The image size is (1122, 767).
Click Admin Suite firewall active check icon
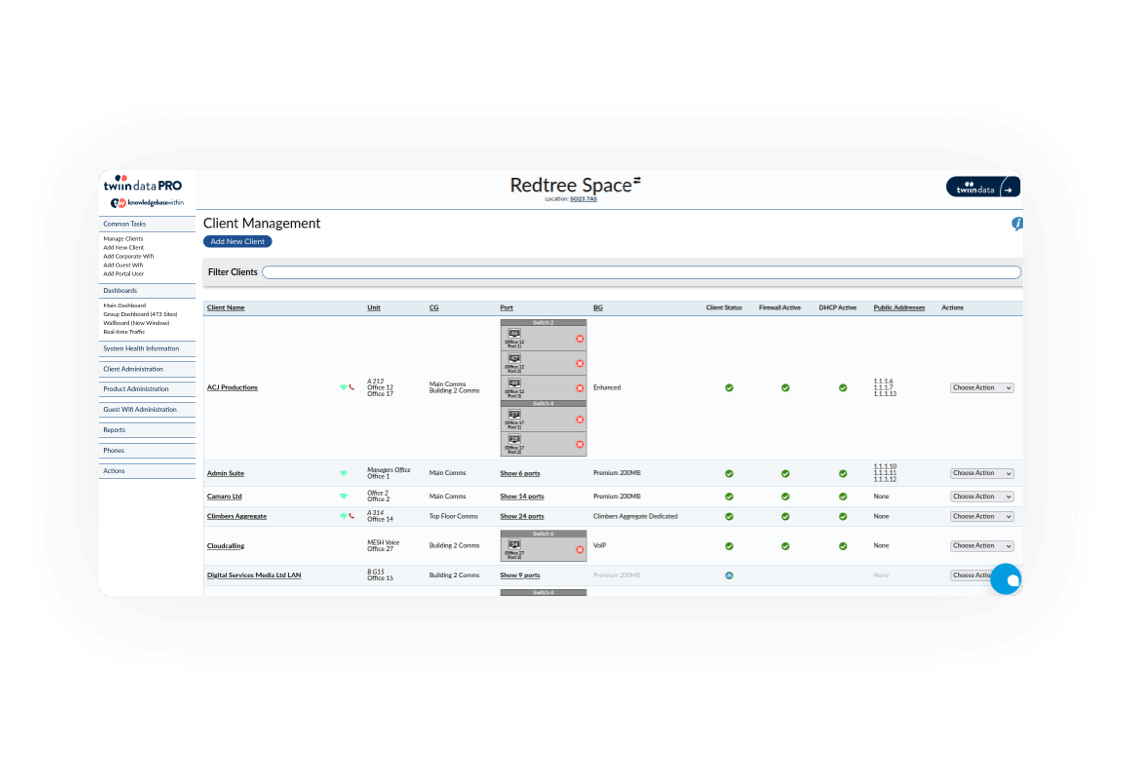tap(785, 474)
